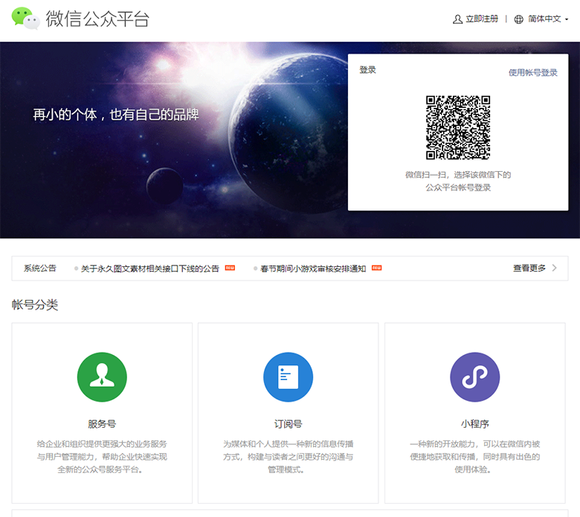580x517 pixels.
Task: Click the globe language icon
Action: (519, 19)
